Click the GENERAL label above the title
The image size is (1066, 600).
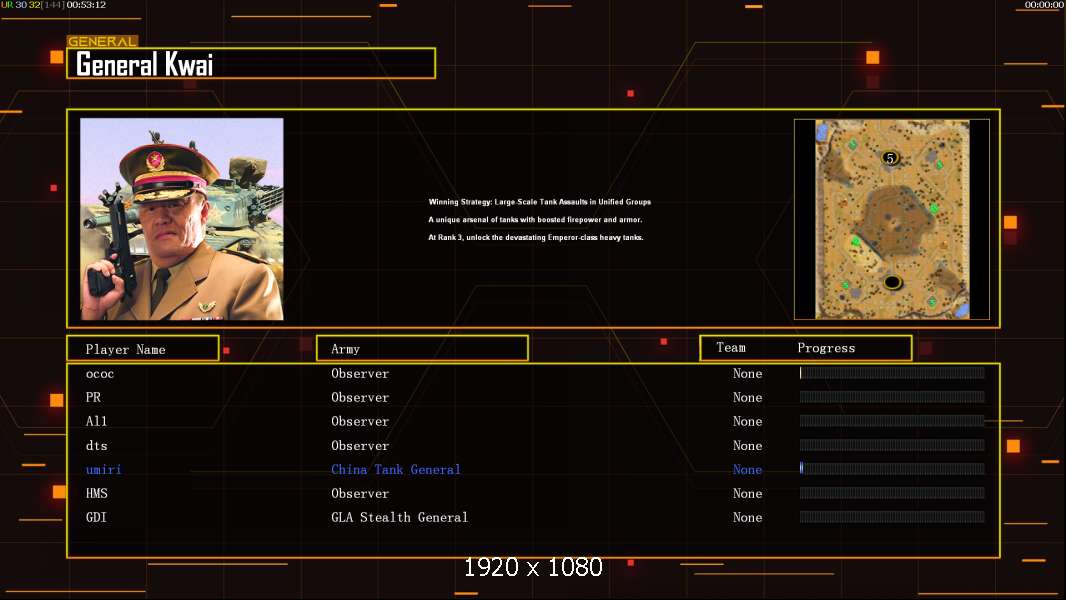click(103, 41)
